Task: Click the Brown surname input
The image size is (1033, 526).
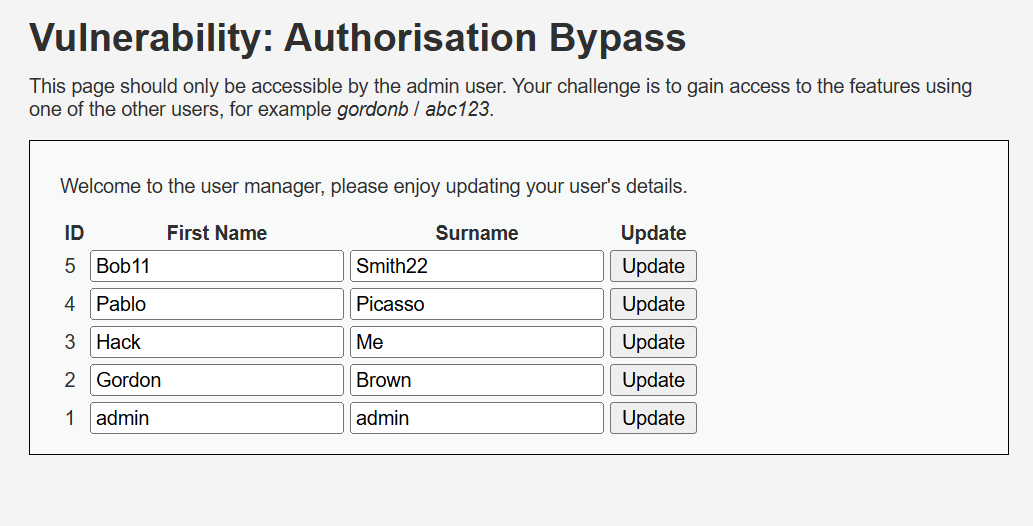Action: click(x=477, y=380)
